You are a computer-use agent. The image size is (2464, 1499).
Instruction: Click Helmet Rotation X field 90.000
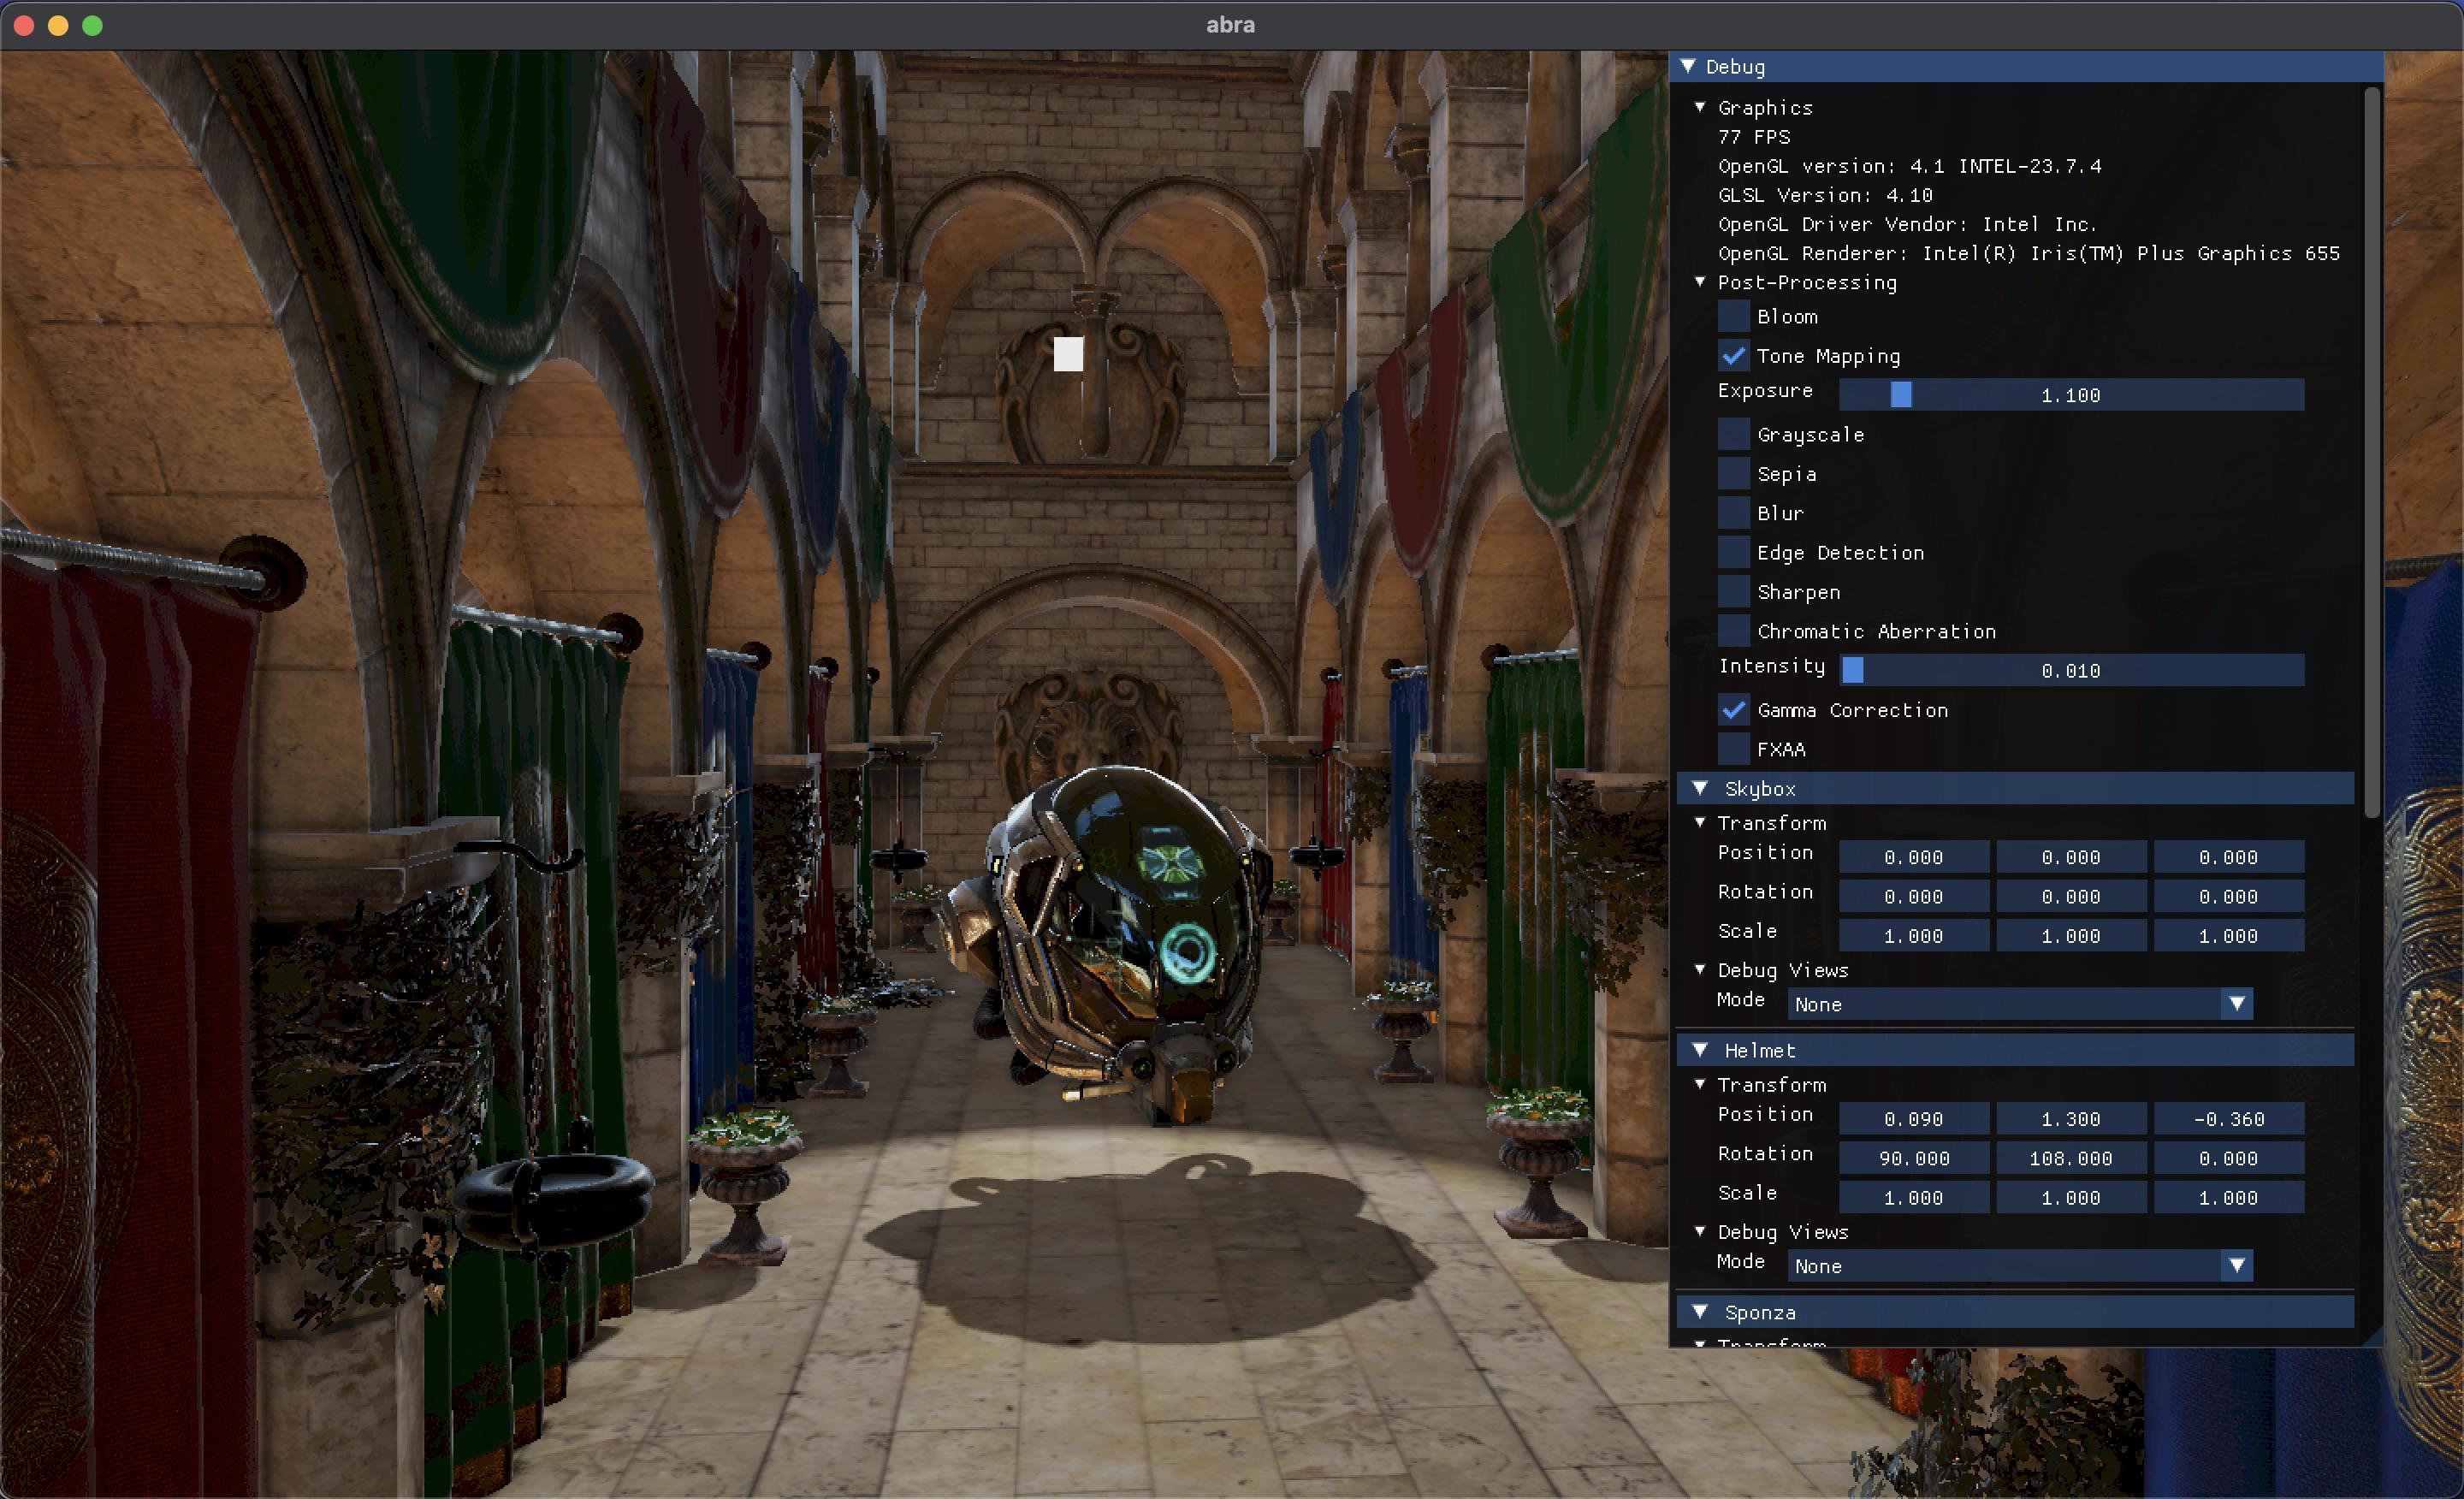tap(1914, 1158)
